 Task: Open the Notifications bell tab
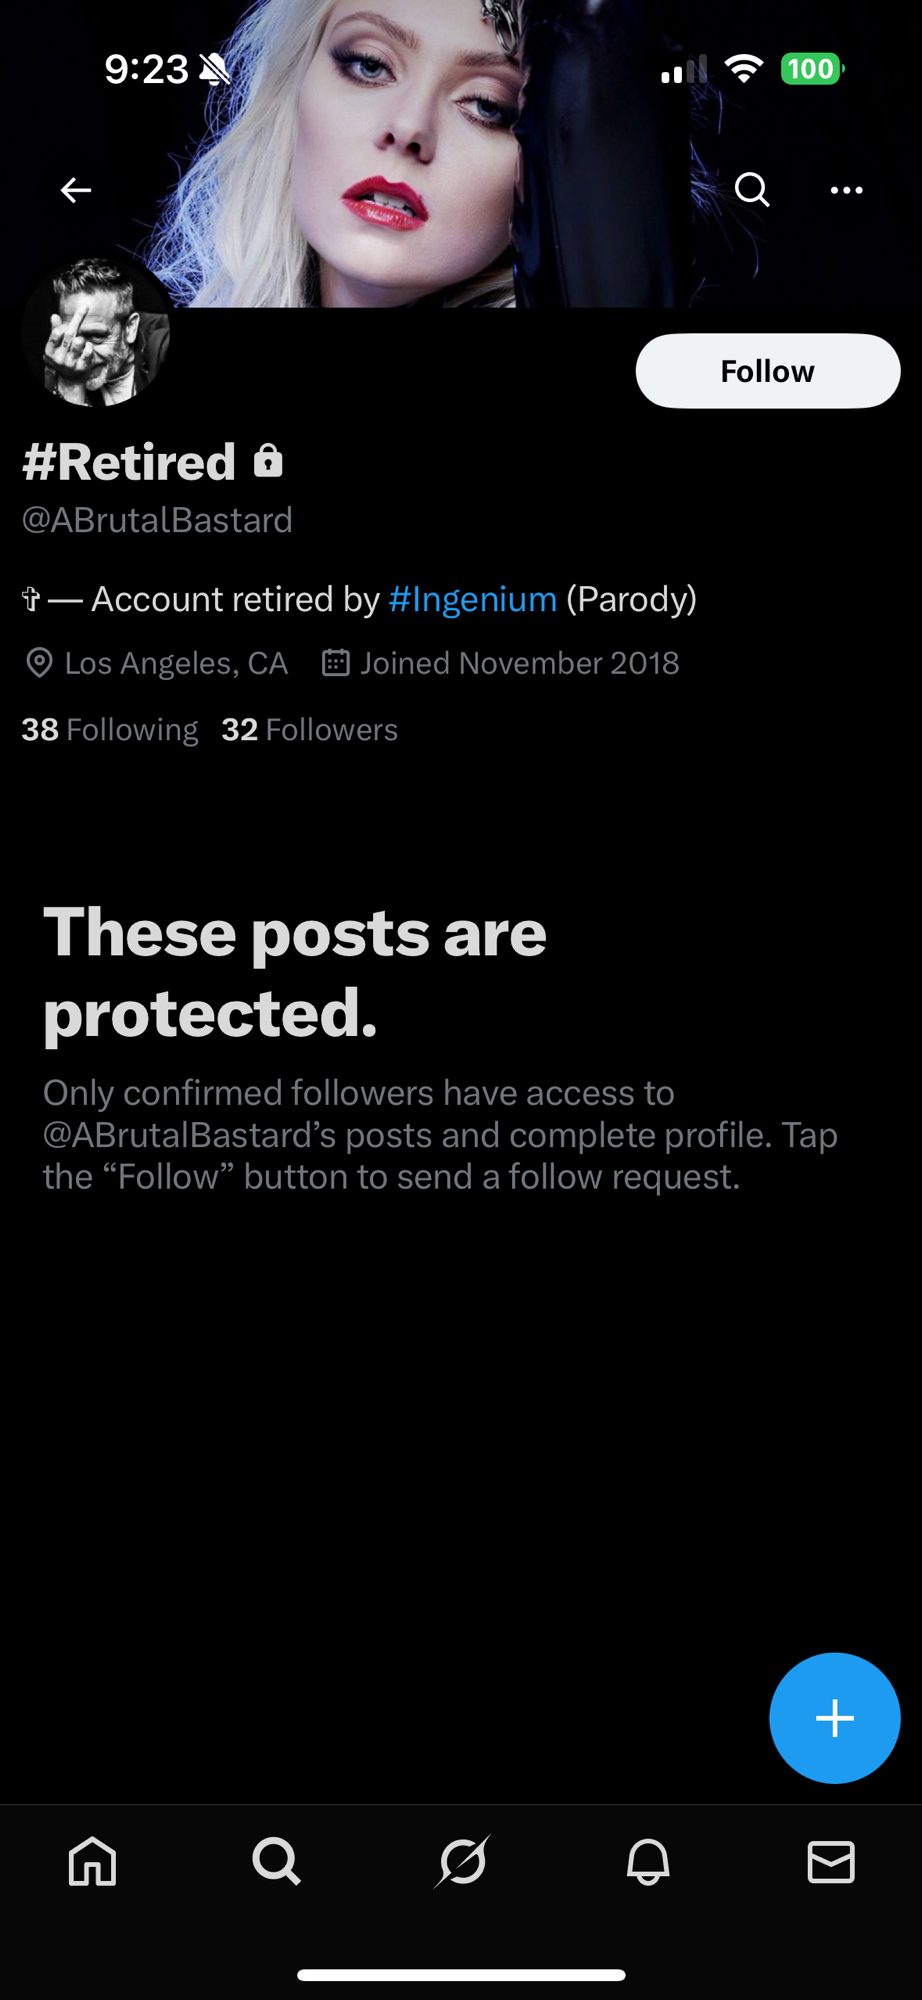pos(648,1862)
